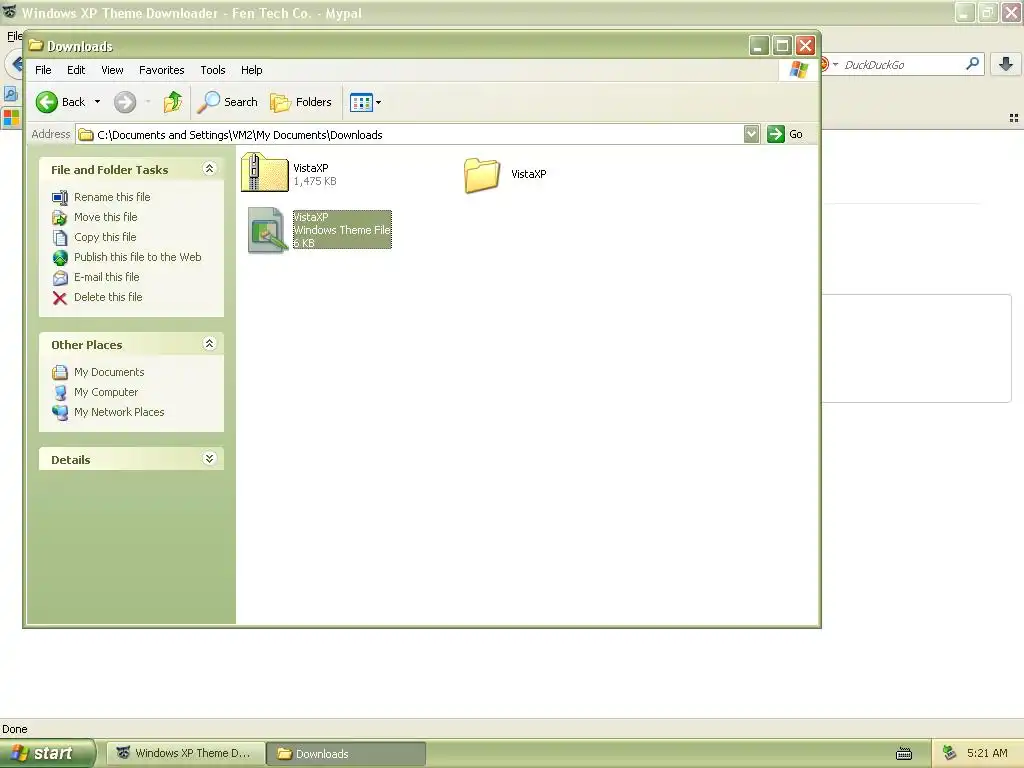Click the '1,475 KB' size text
Viewport: 1024px width, 768px height.
[x=315, y=182]
